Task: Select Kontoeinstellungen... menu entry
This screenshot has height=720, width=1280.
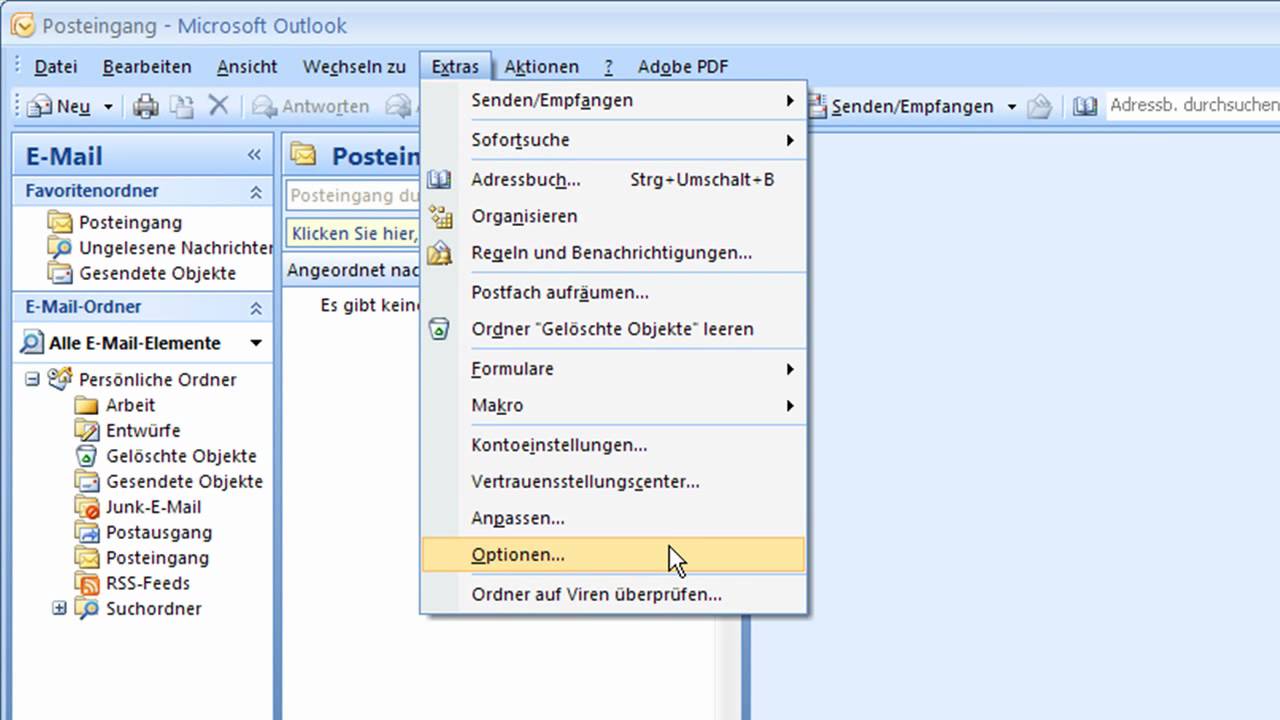Action: (613, 445)
